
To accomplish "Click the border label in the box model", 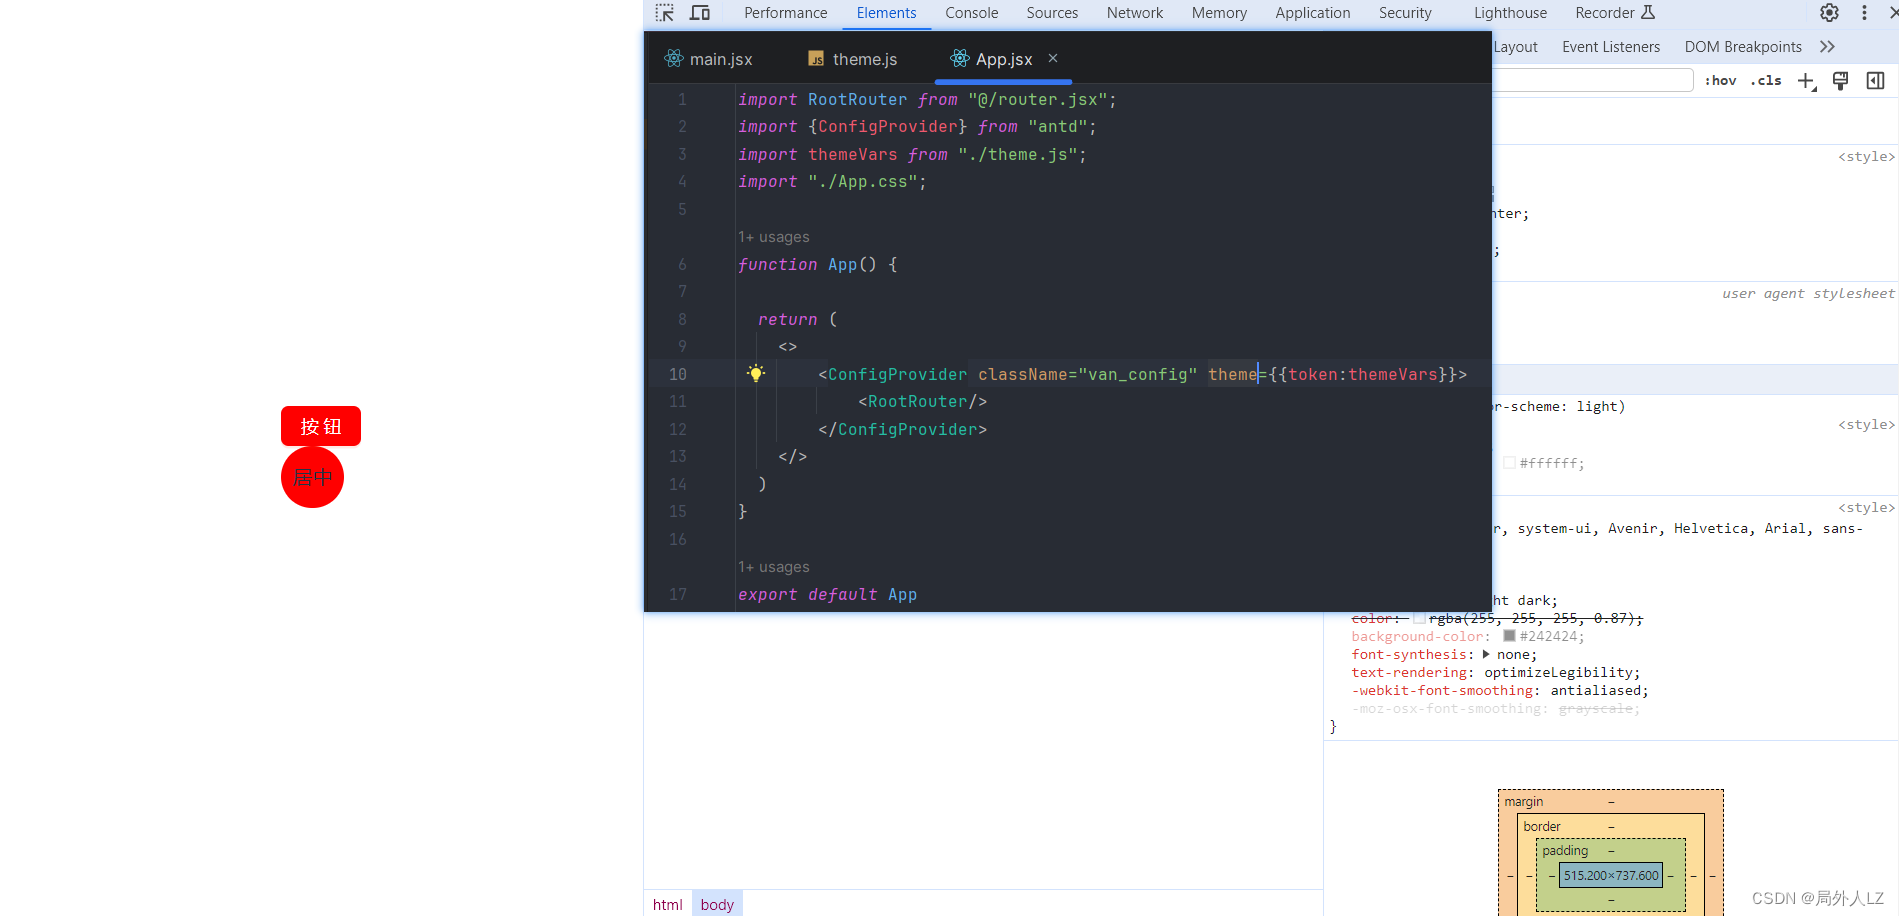I will [x=1542, y=826].
